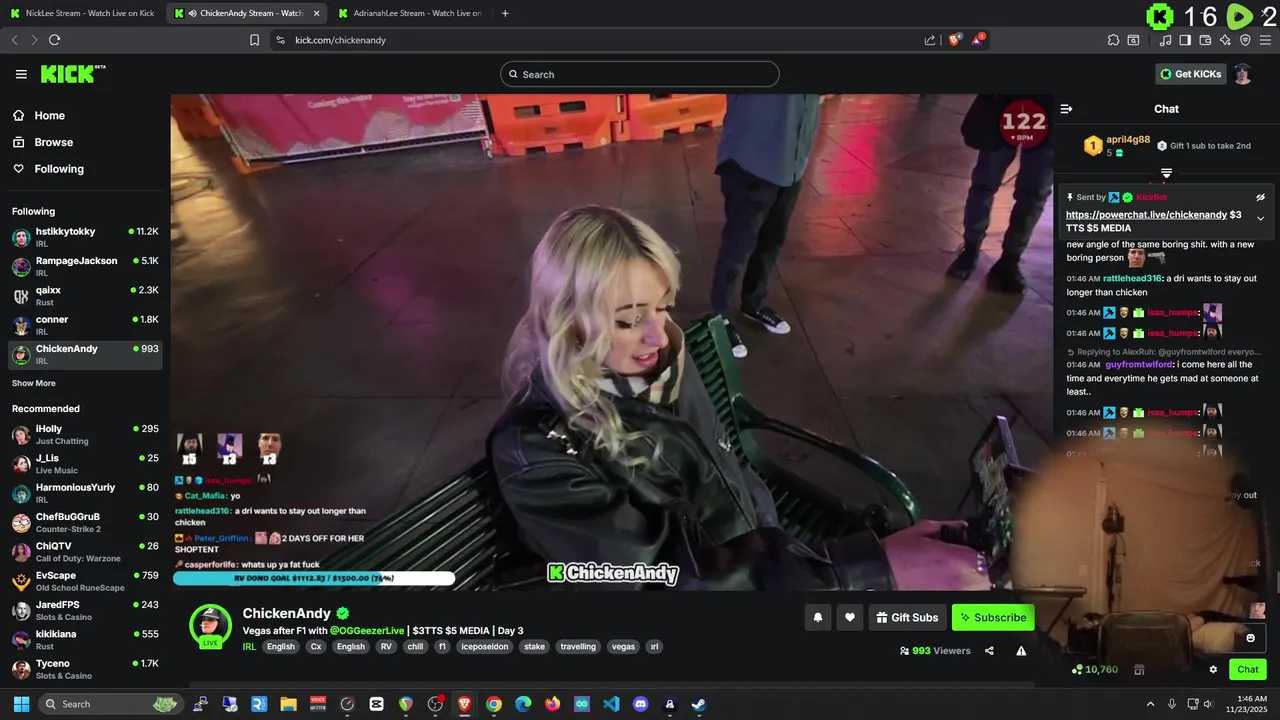This screenshot has width=1280, height=720.
Task: Open Discord from the taskbar
Action: click(x=640, y=704)
